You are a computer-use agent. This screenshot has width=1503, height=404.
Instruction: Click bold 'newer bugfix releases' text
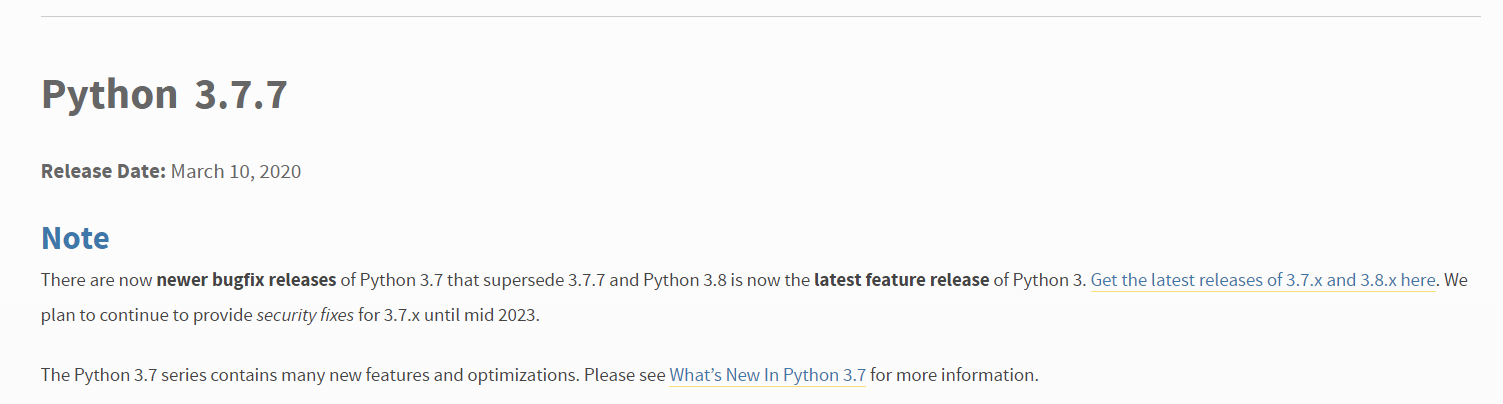tap(246, 280)
